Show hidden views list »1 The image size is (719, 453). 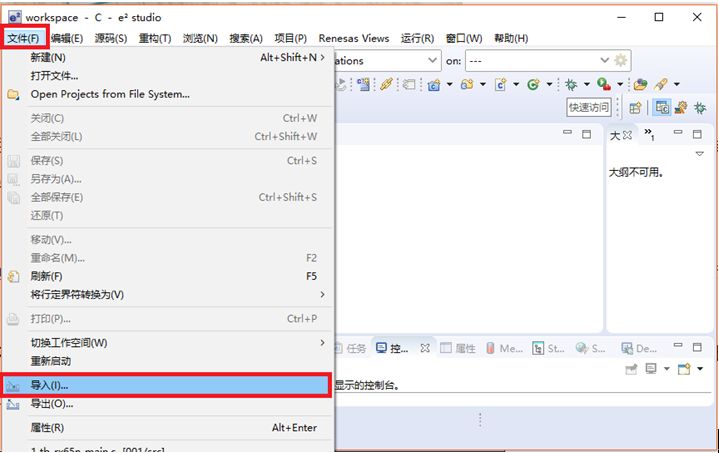(x=649, y=134)
